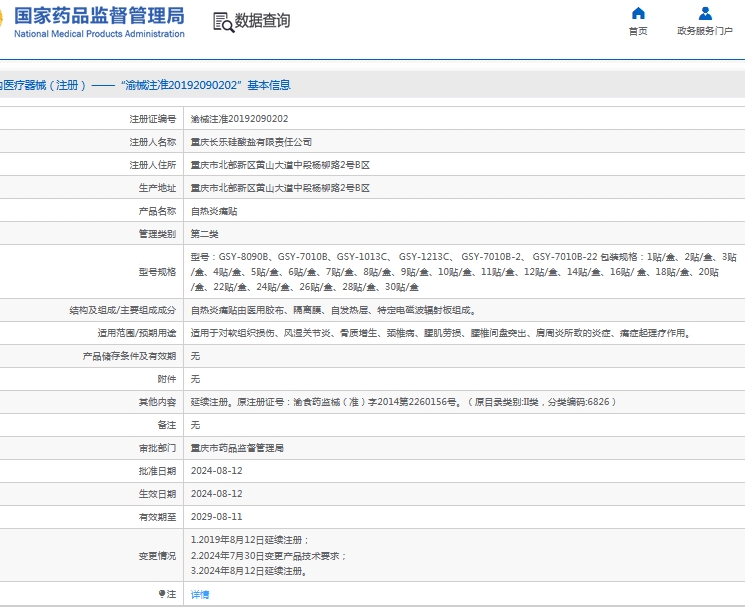Open the government service portal person icon
Viewport: 745px width, 610px height.
pos(705,13)
